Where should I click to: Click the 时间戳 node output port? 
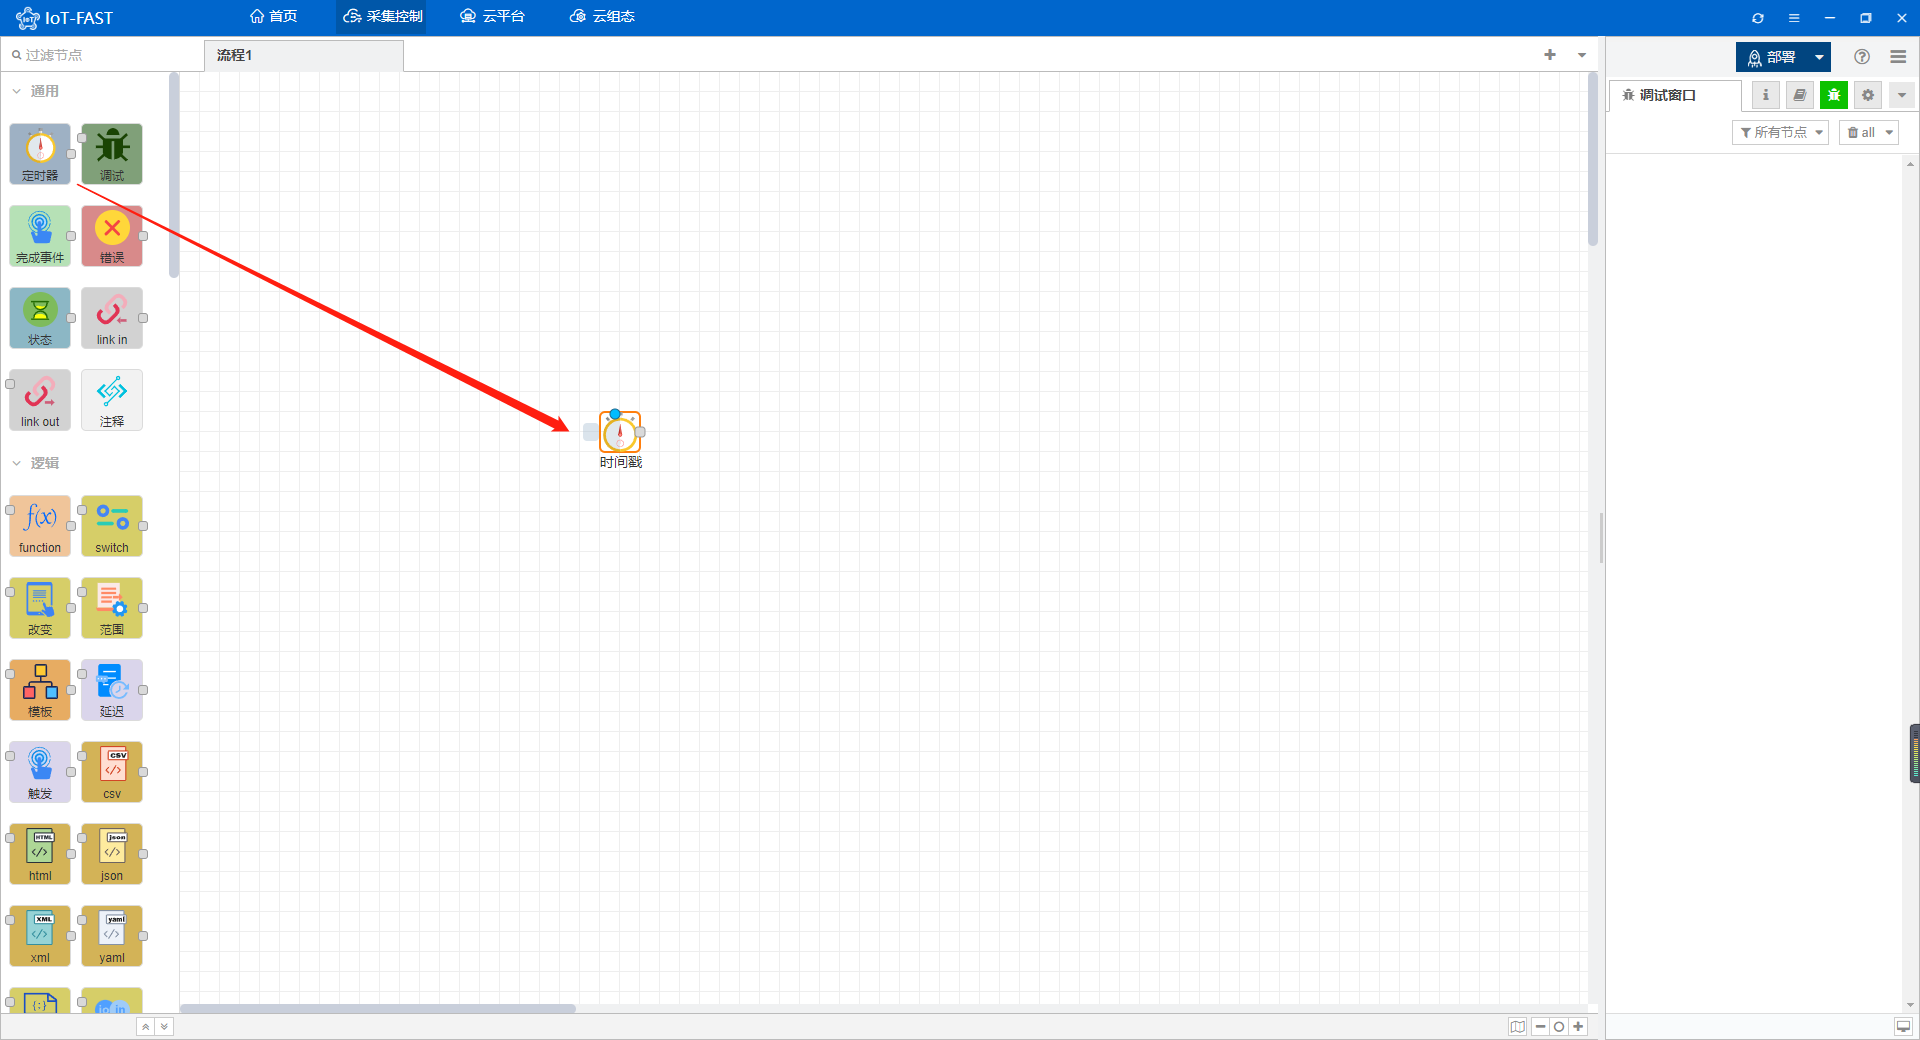coord(640,432)
